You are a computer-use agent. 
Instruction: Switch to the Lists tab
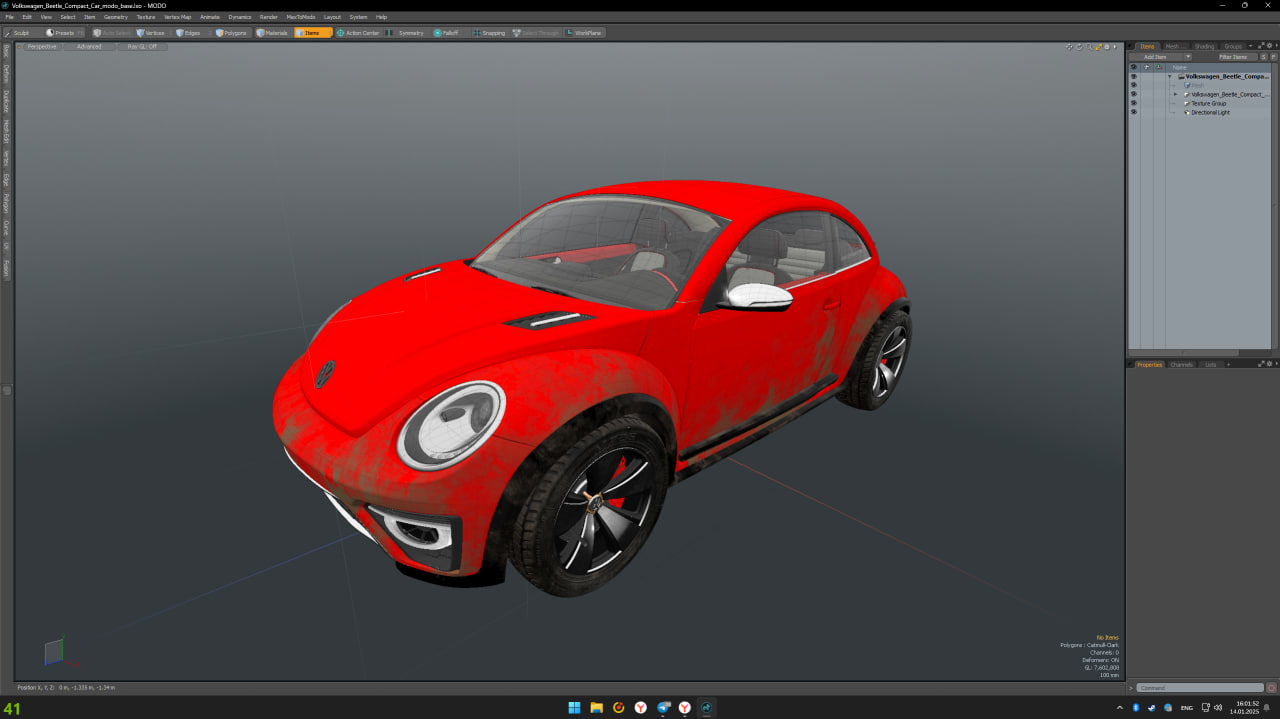pyautogui.click(x=1210, y=364)
